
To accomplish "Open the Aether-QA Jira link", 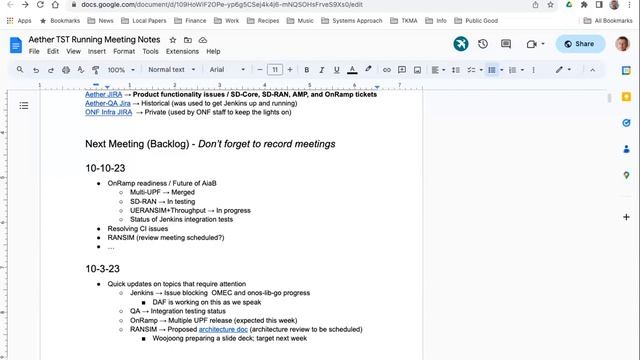I will 108,103.
